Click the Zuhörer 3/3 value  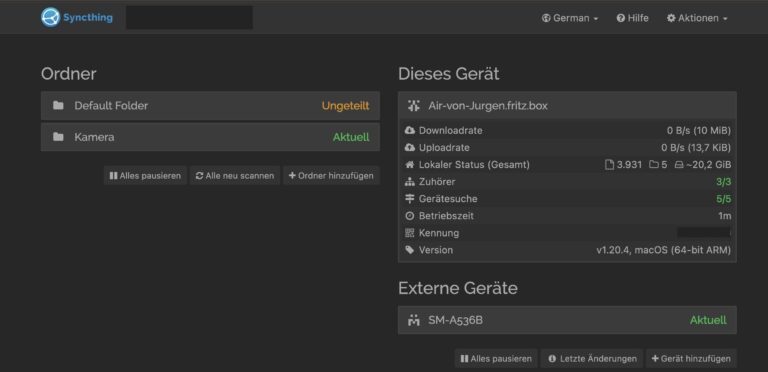tap(723, 182)
